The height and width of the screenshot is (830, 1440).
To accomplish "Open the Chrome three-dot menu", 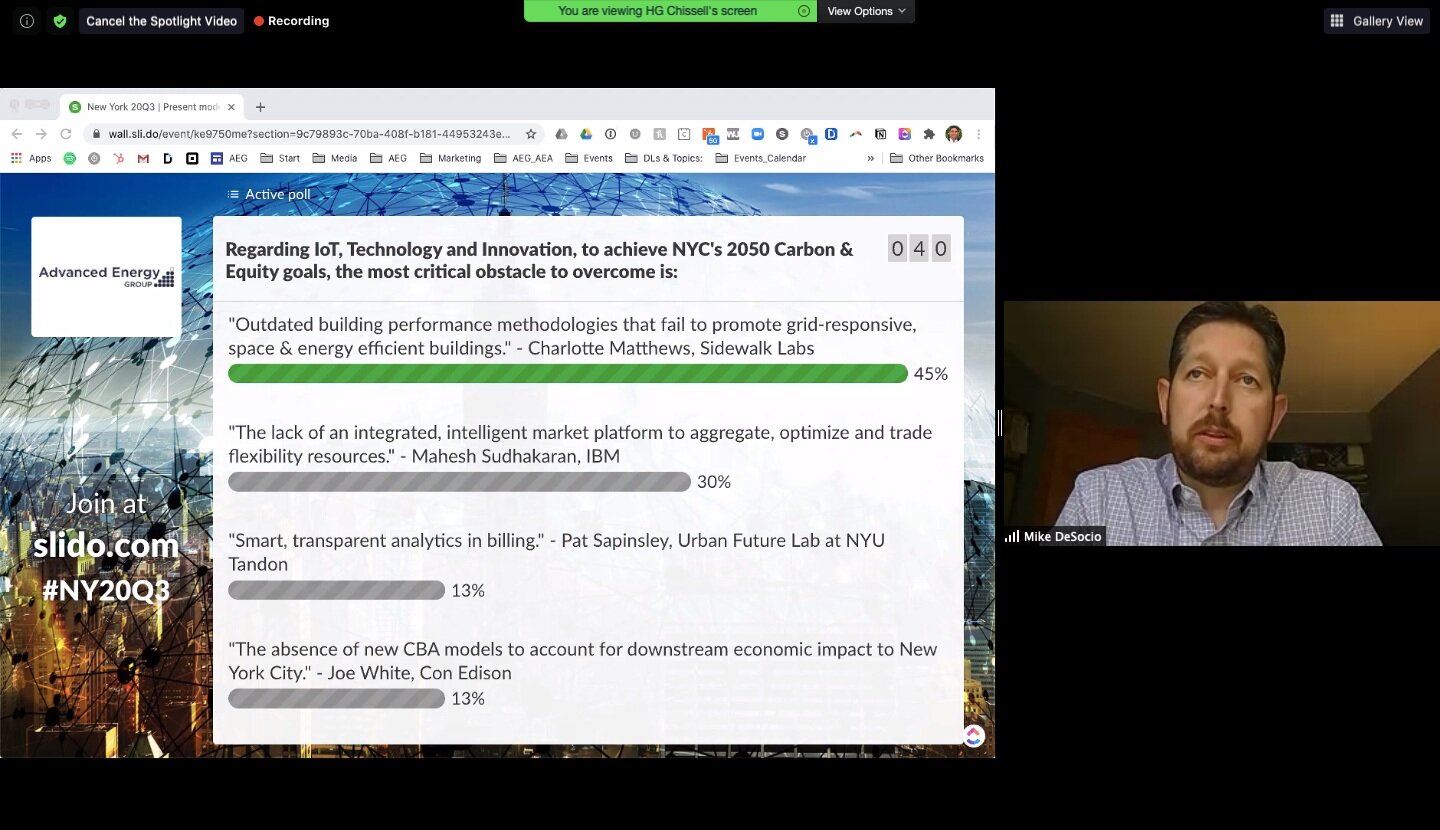I will pyautogui.click(x=979, y=134).
